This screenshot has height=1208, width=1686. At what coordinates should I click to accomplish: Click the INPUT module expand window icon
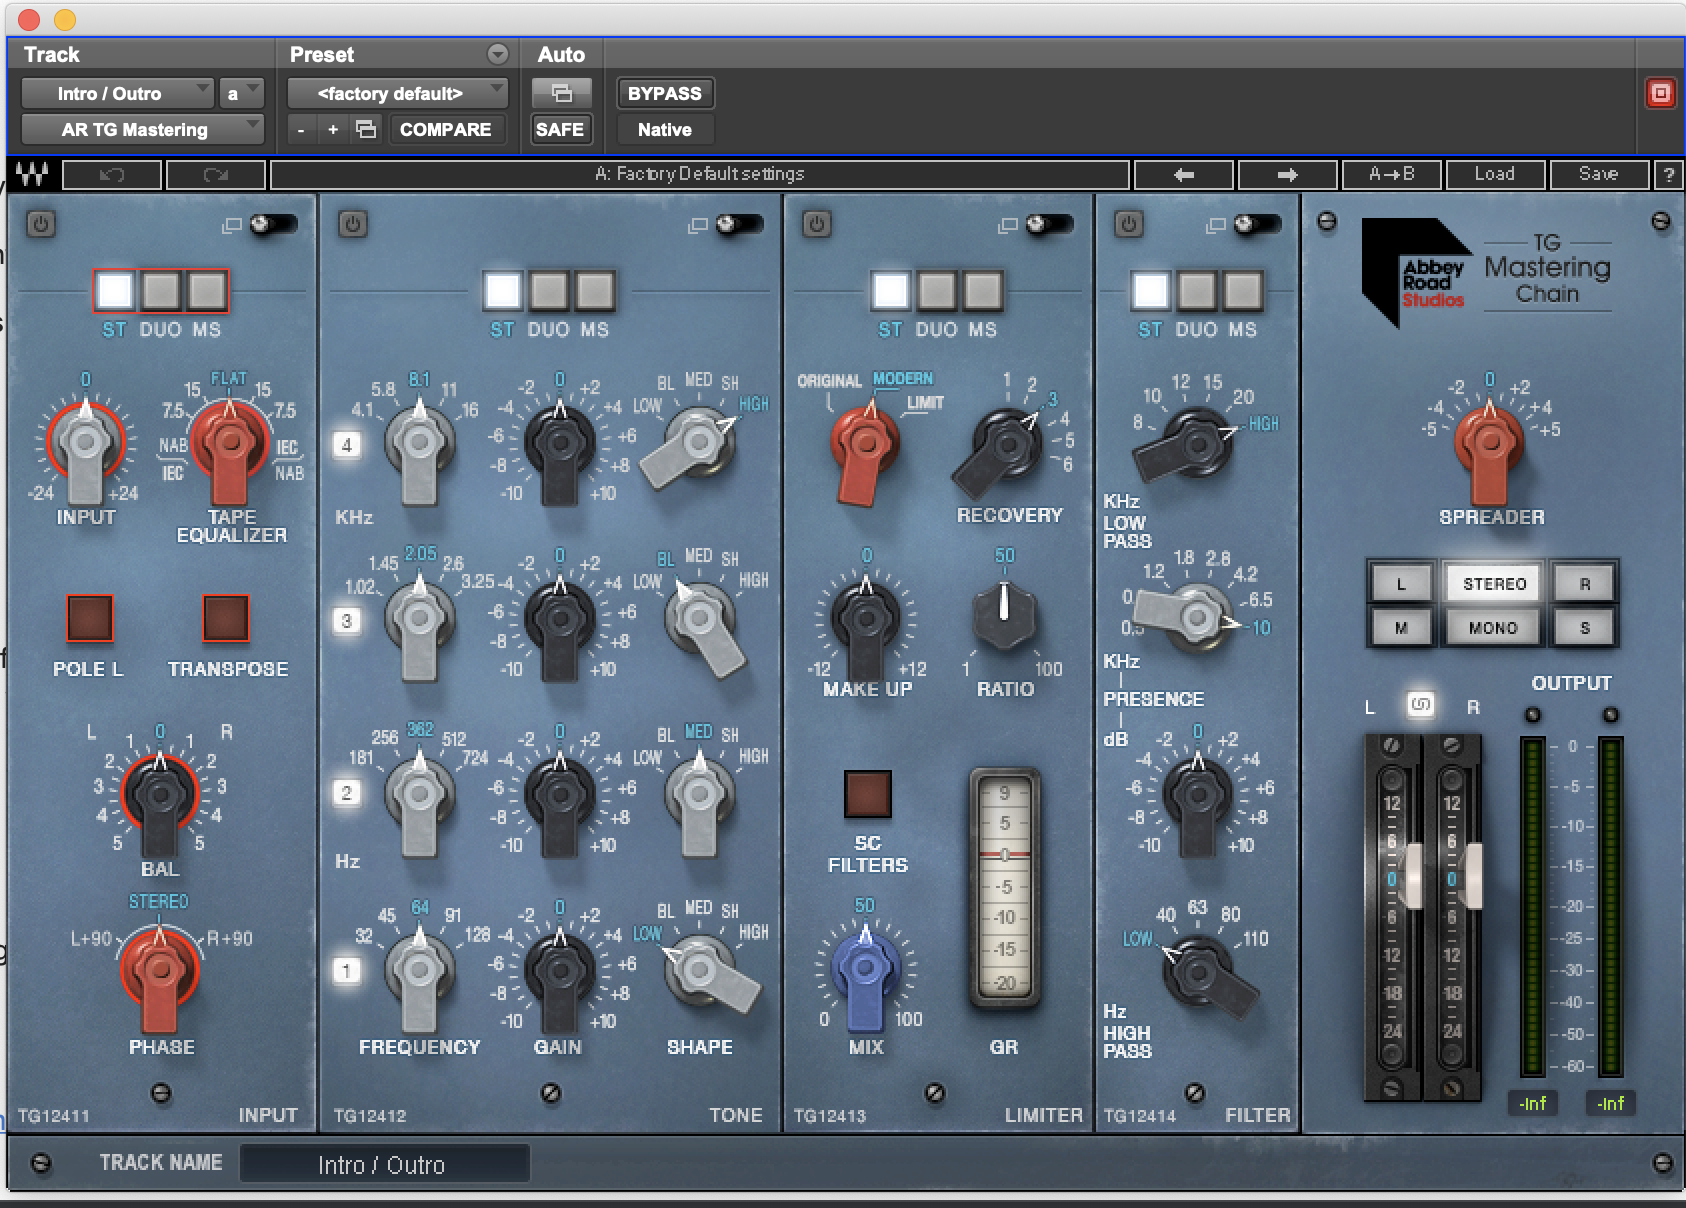pos(231,226)
